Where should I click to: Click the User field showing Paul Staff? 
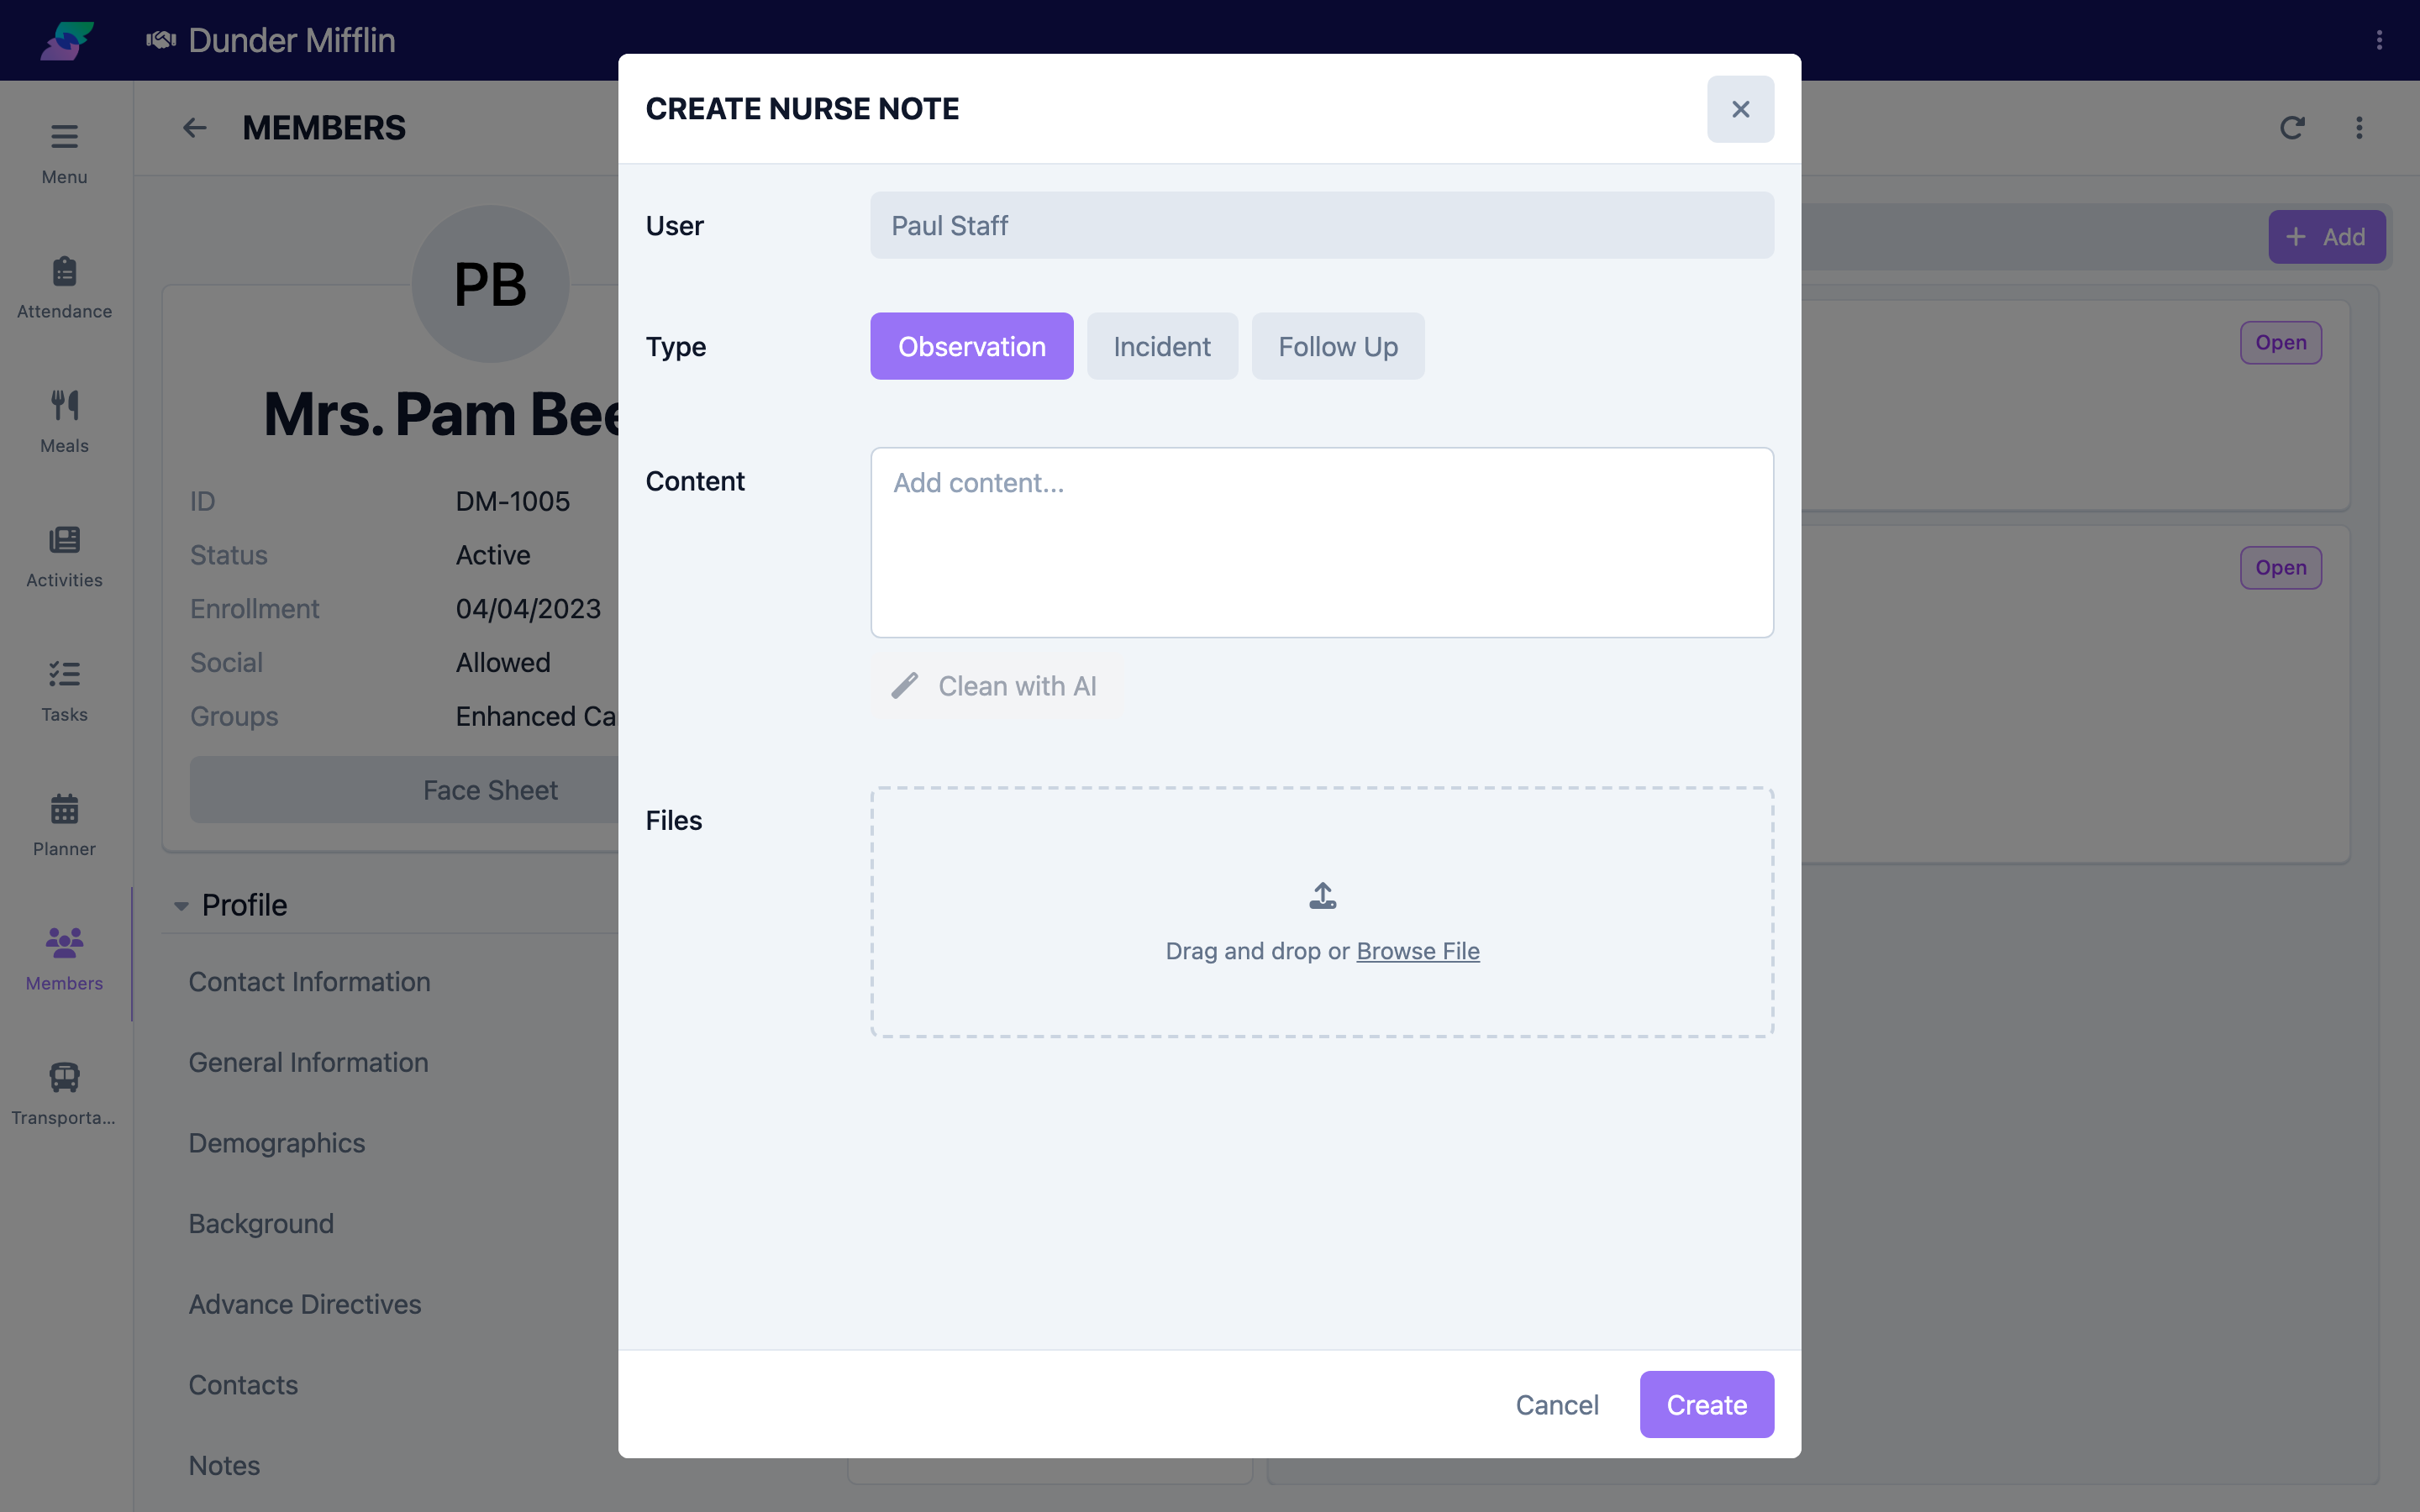(1322, 225)
